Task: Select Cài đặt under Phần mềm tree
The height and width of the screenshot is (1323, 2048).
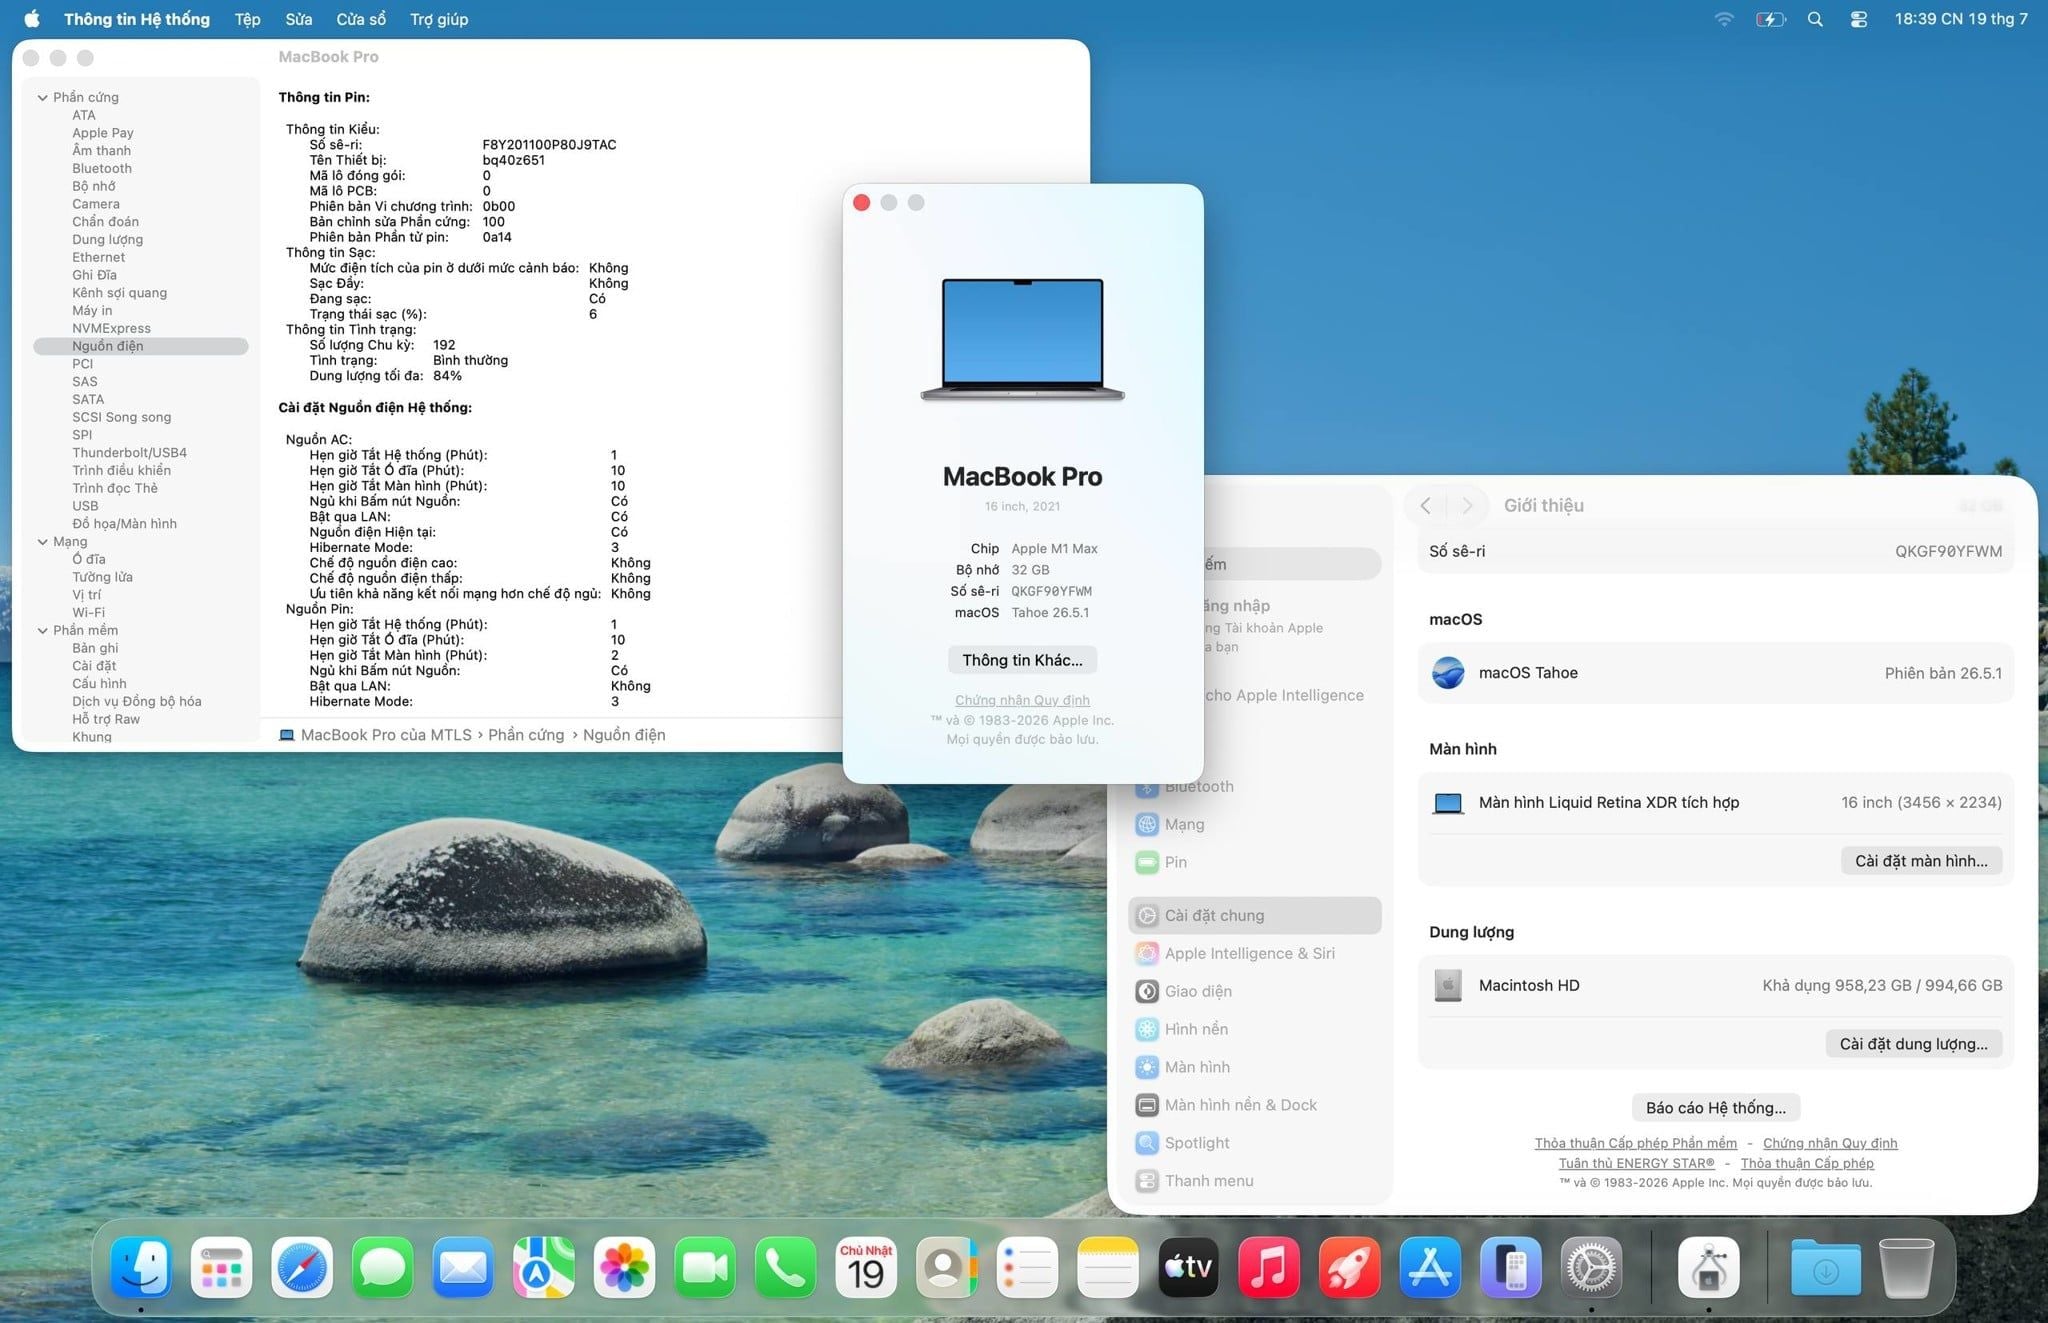Action: (x=94, y=666)
